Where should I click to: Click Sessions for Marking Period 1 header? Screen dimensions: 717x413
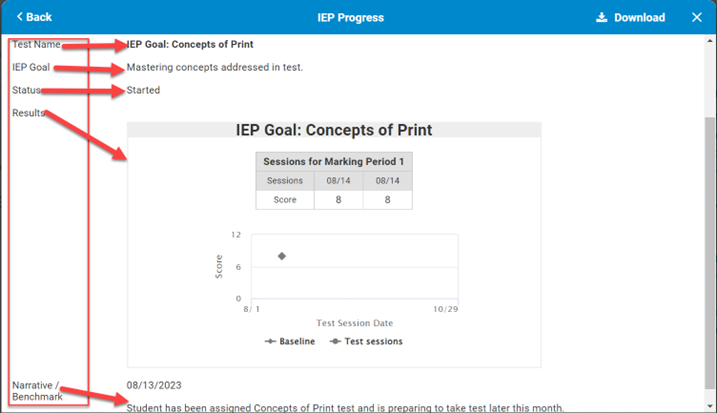[334, 161]
